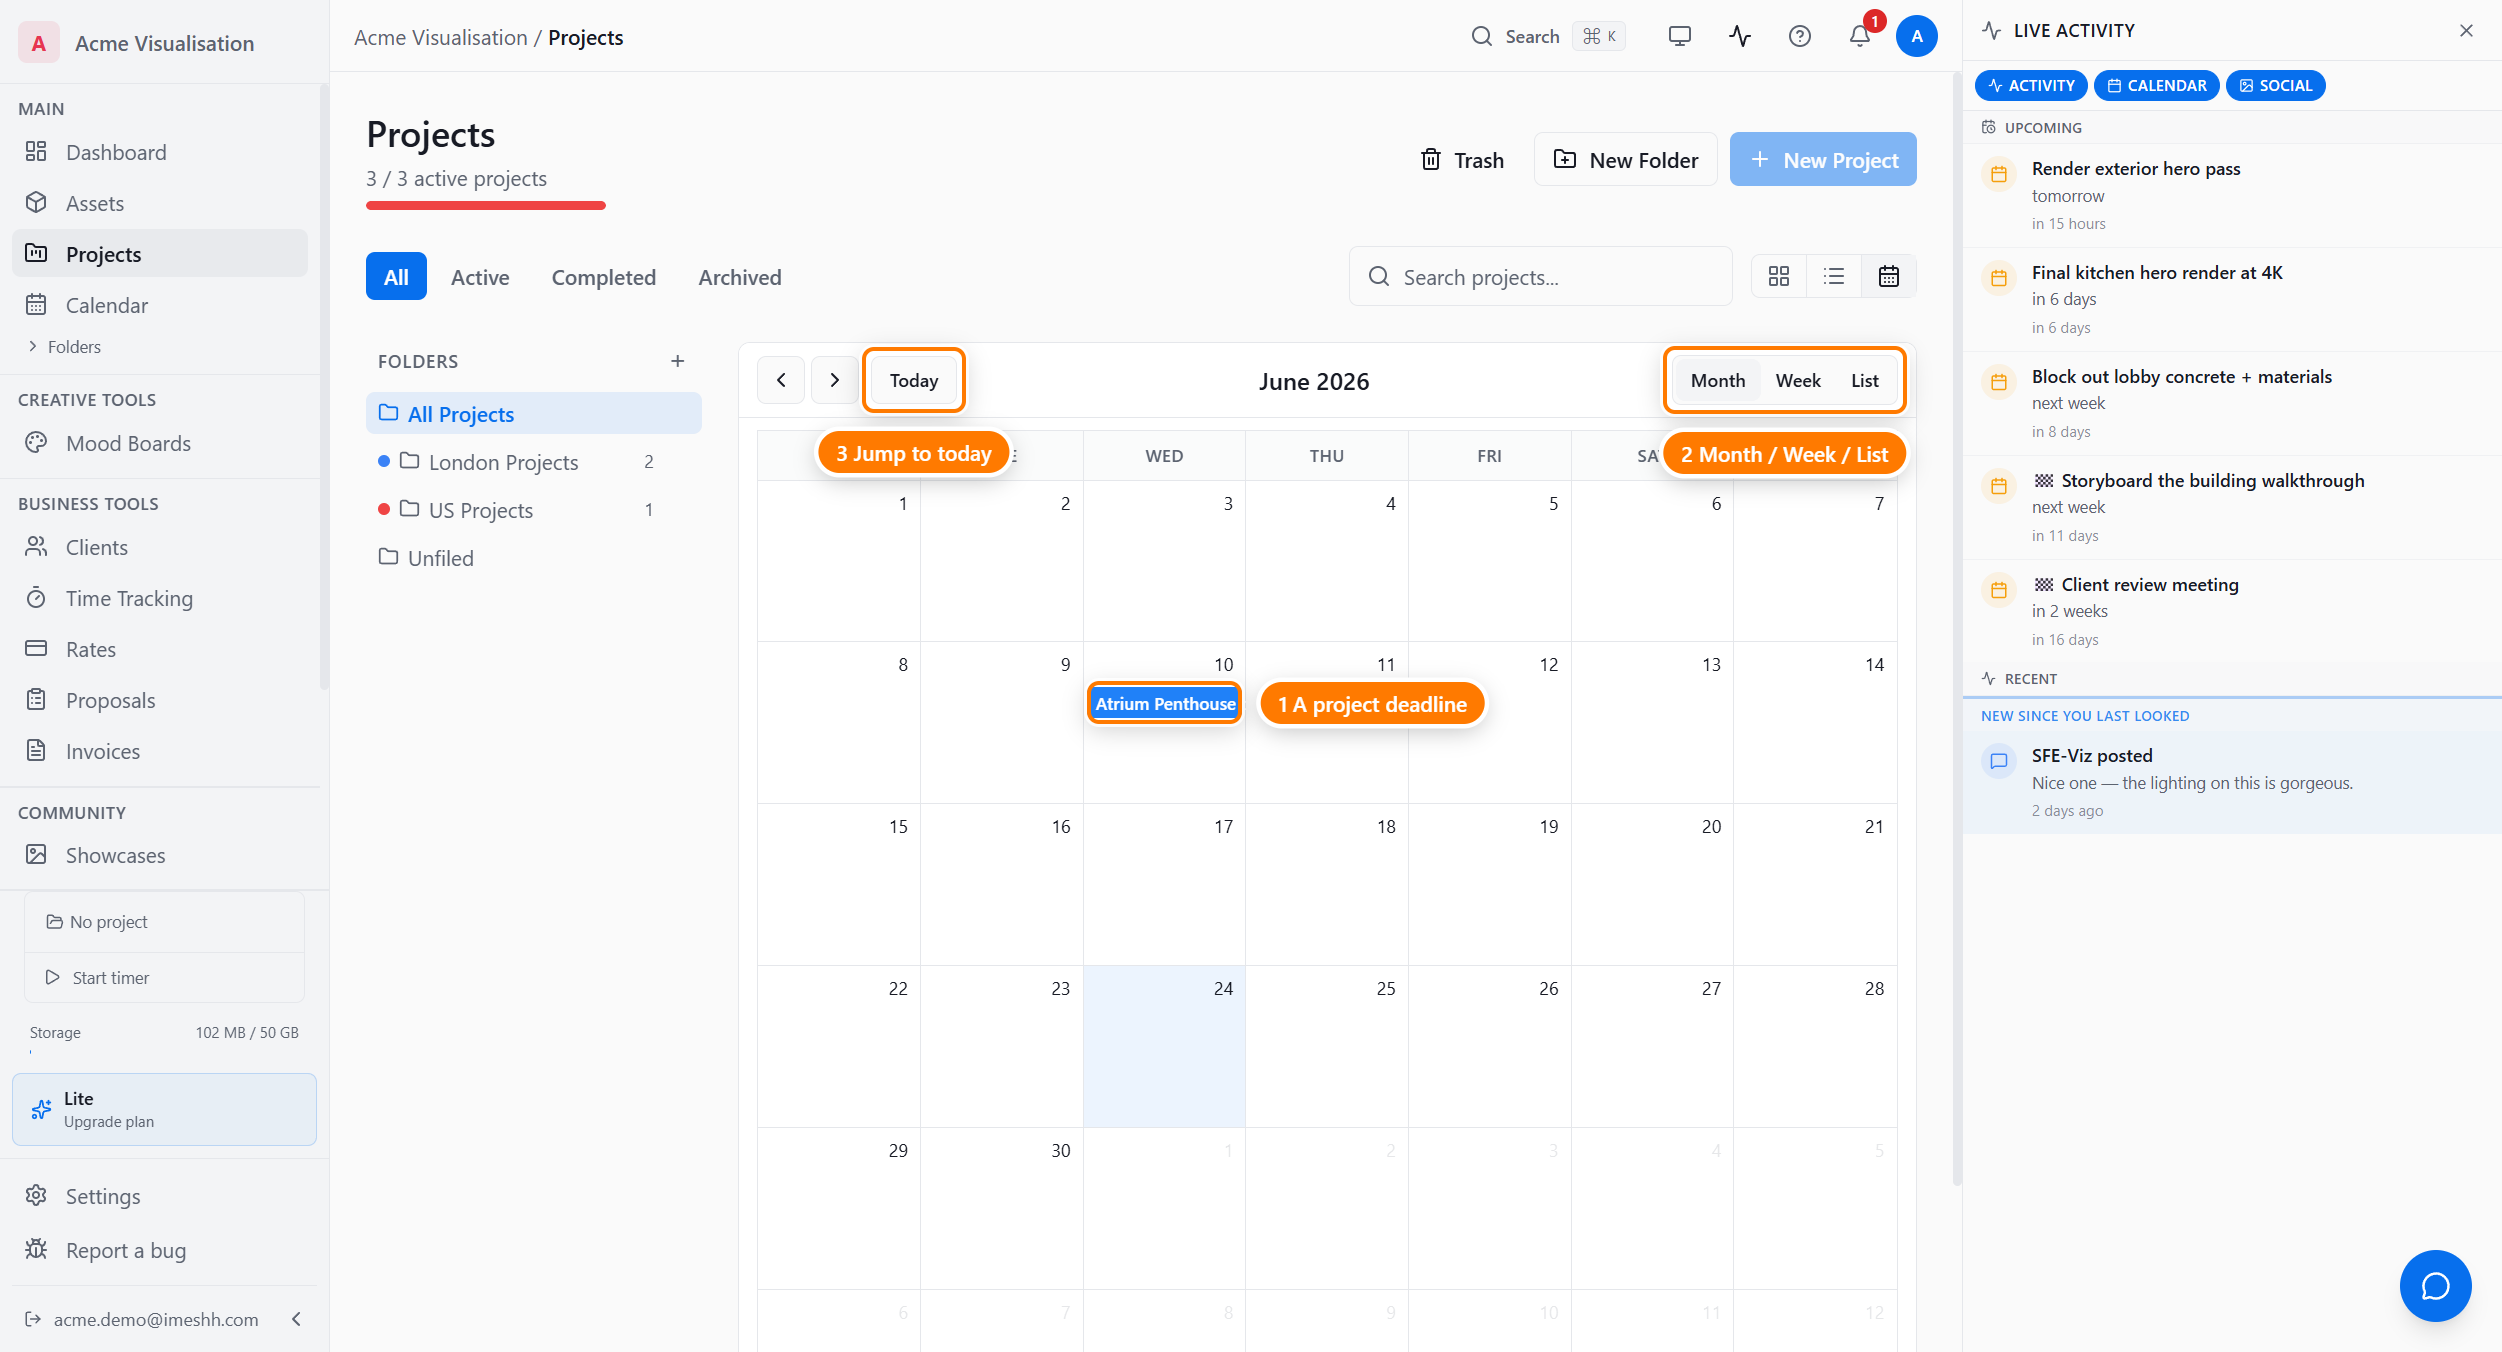Click the June 24 calendar cell
Image resolution: width=2502 pixels, height=1352 pixels.
click(x=1164, y=1046)
